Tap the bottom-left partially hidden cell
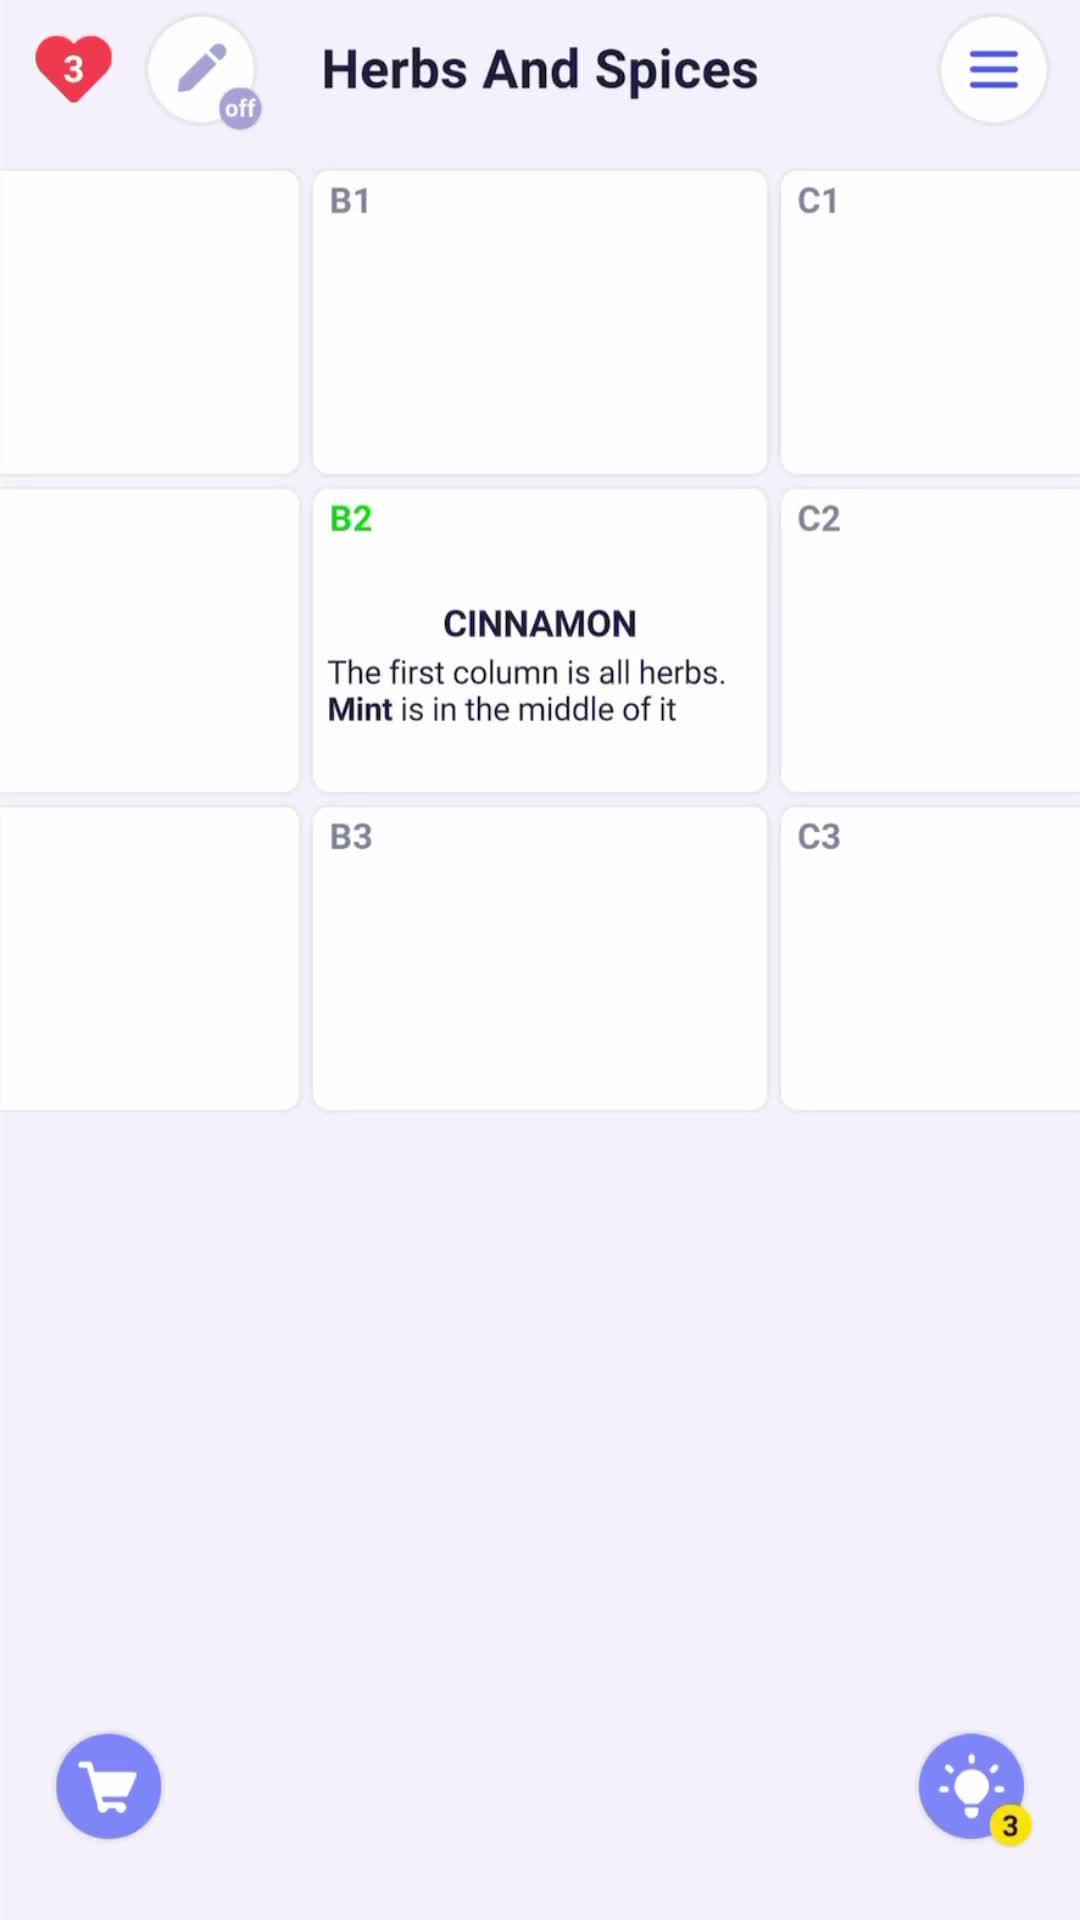The width and height of the screenshot is (1080, 1920). 150,958
